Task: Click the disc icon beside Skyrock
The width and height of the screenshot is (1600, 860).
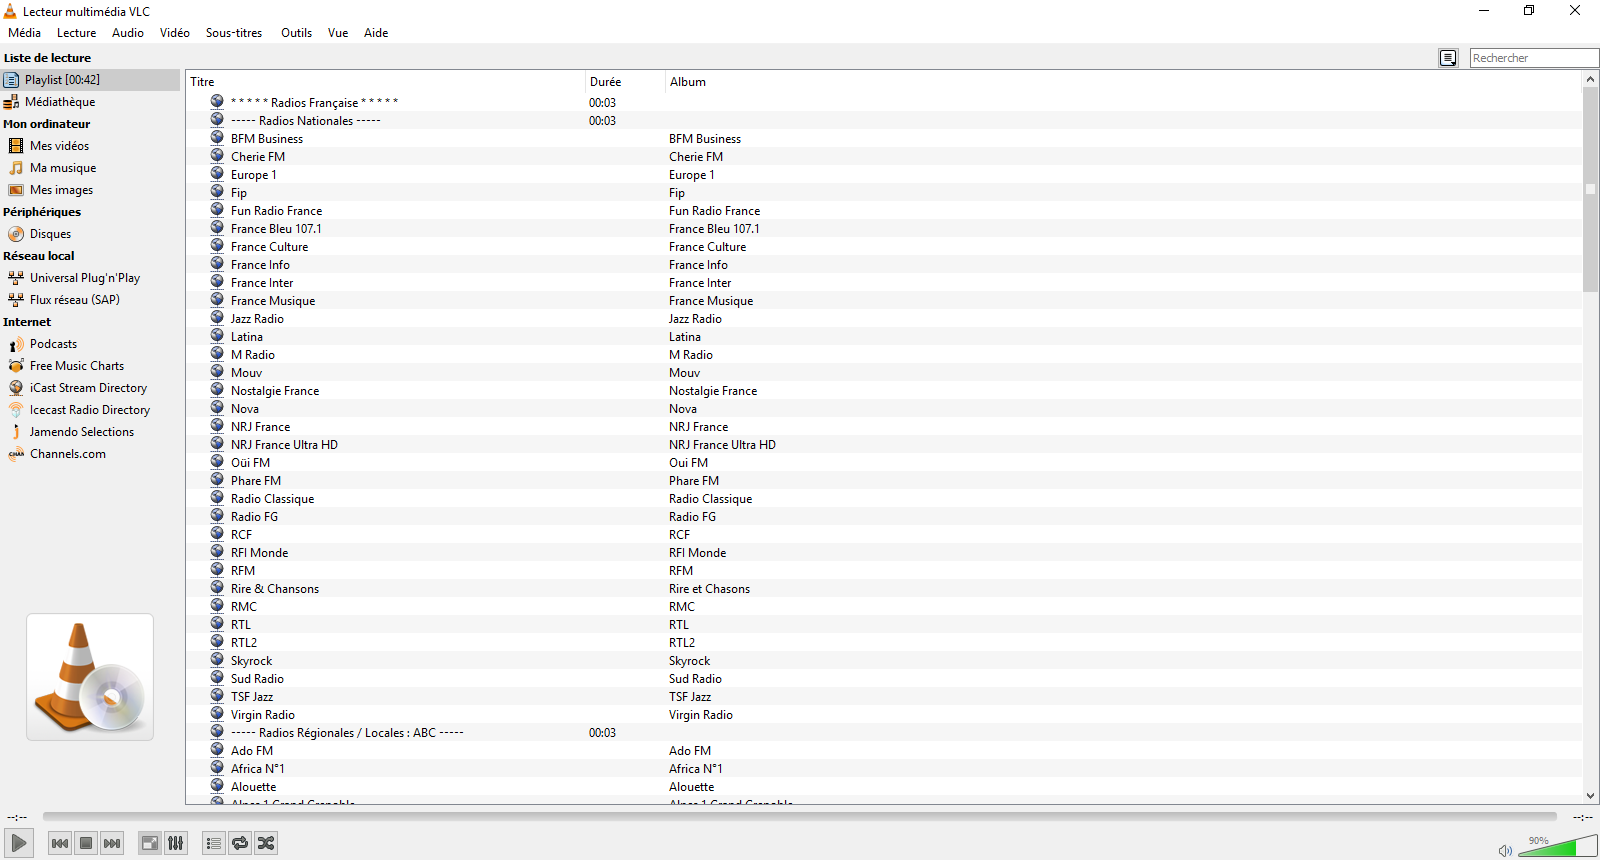Action: (x=217, y=660)
